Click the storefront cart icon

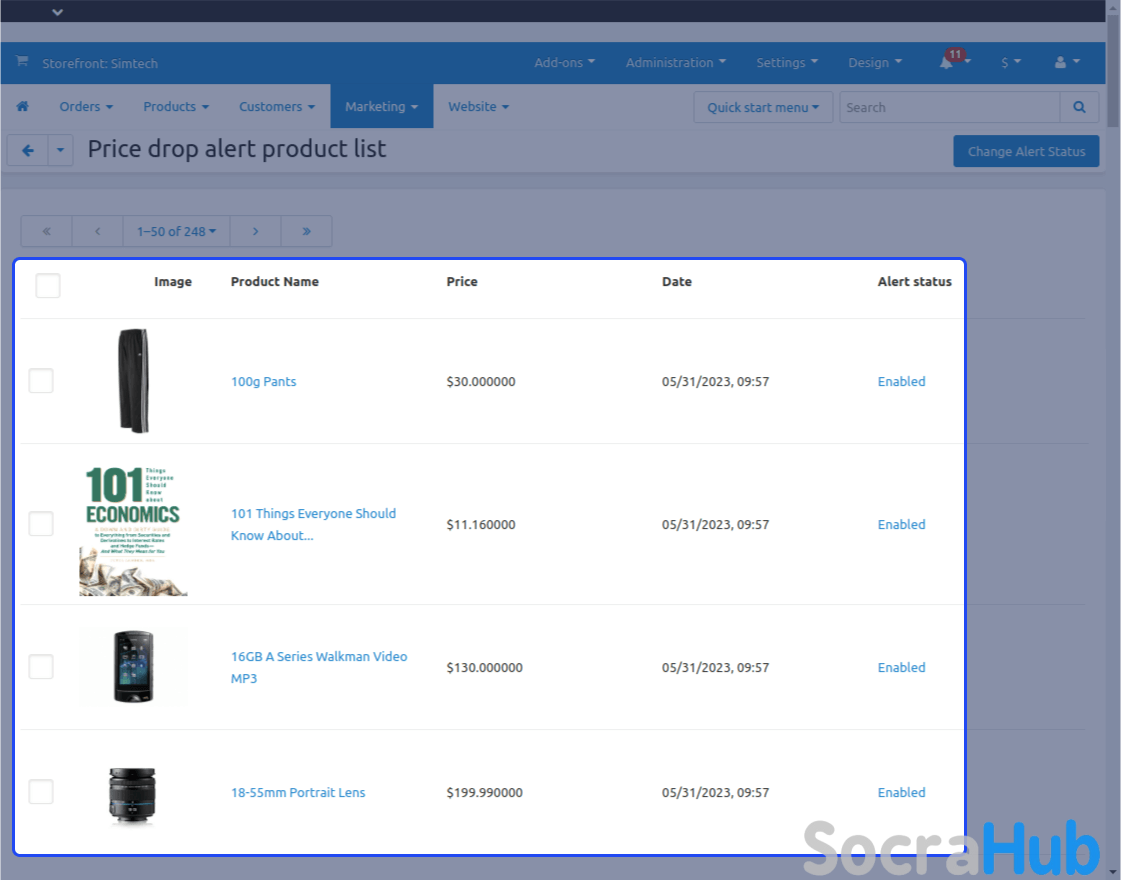click(22, 62)
